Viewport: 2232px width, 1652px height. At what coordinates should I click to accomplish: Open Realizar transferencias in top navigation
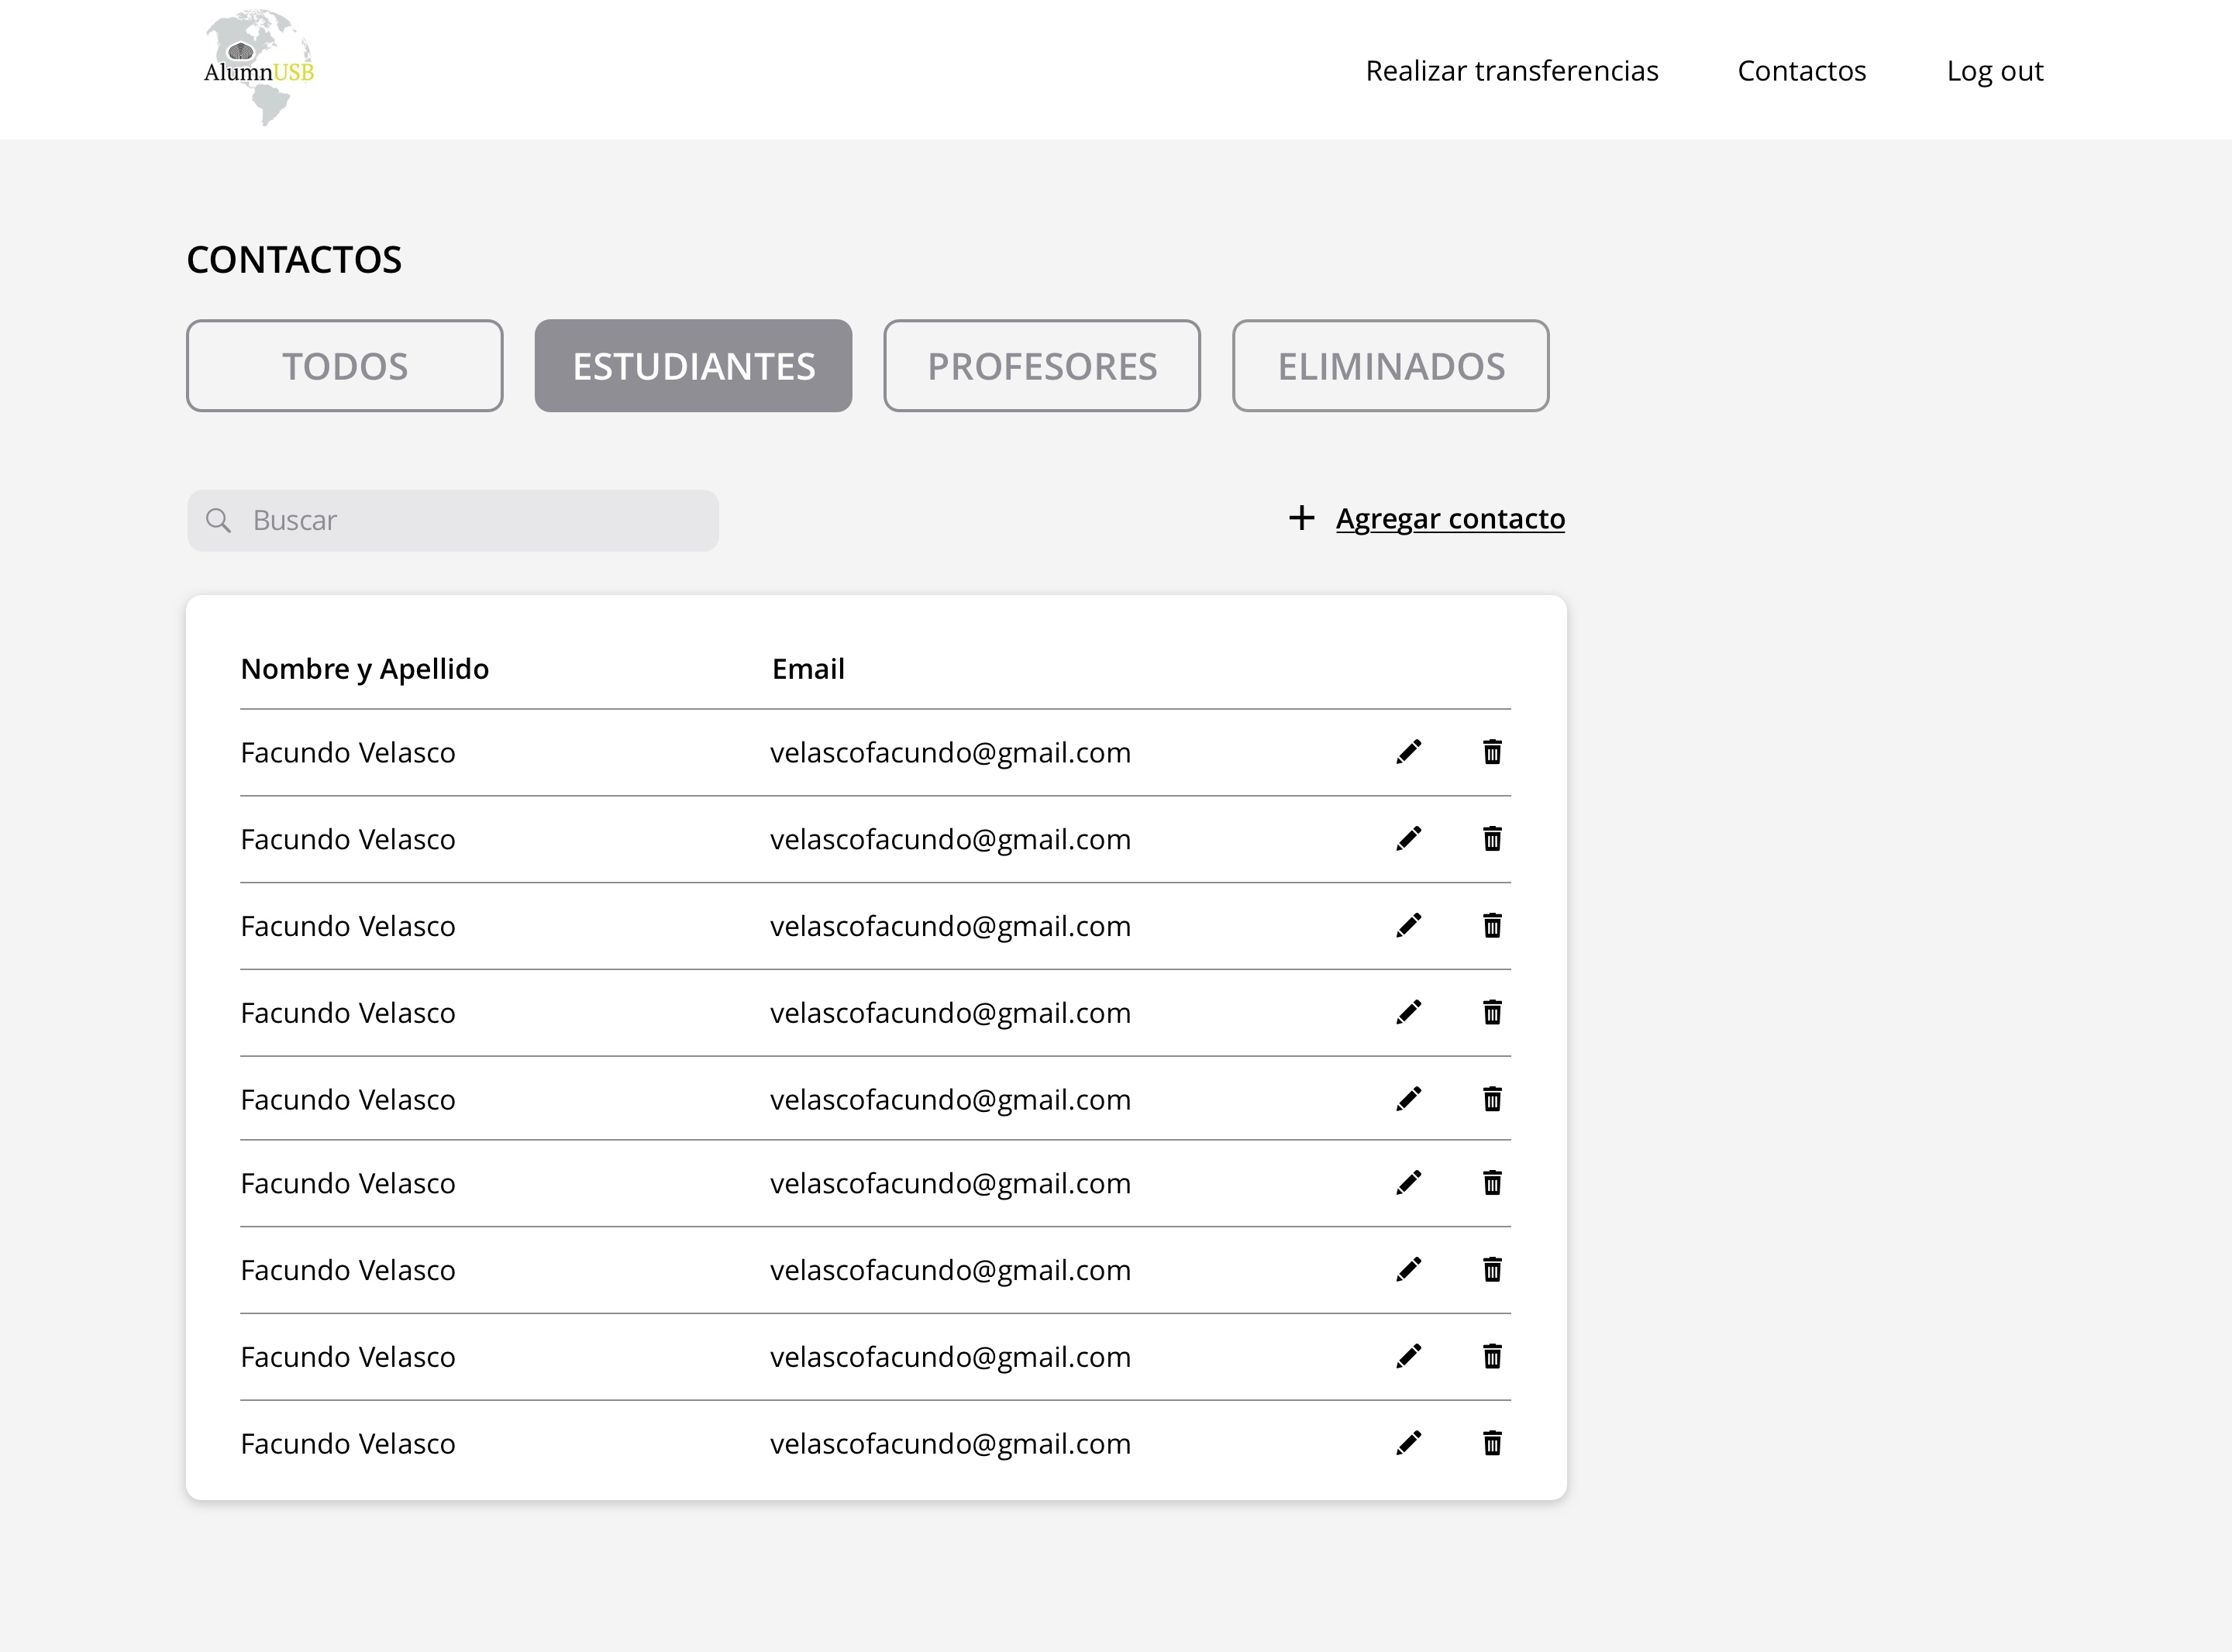pos(1511,71)
